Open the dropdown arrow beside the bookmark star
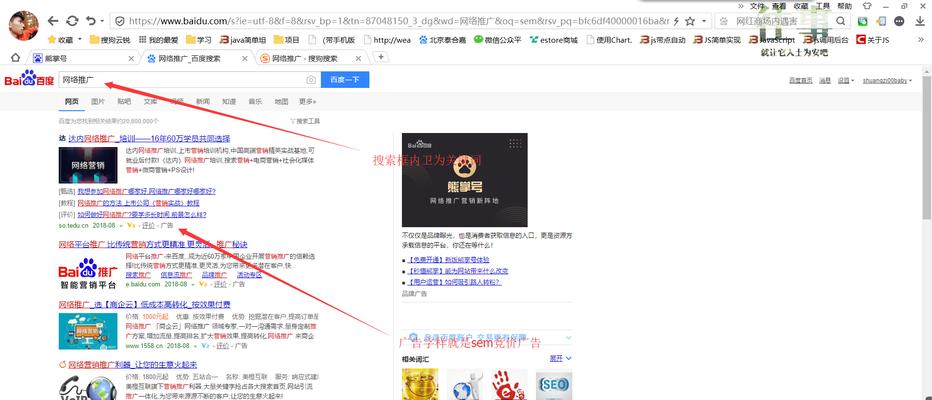Image resolution: width=932 pixels, height=400 pixels. 704,21
